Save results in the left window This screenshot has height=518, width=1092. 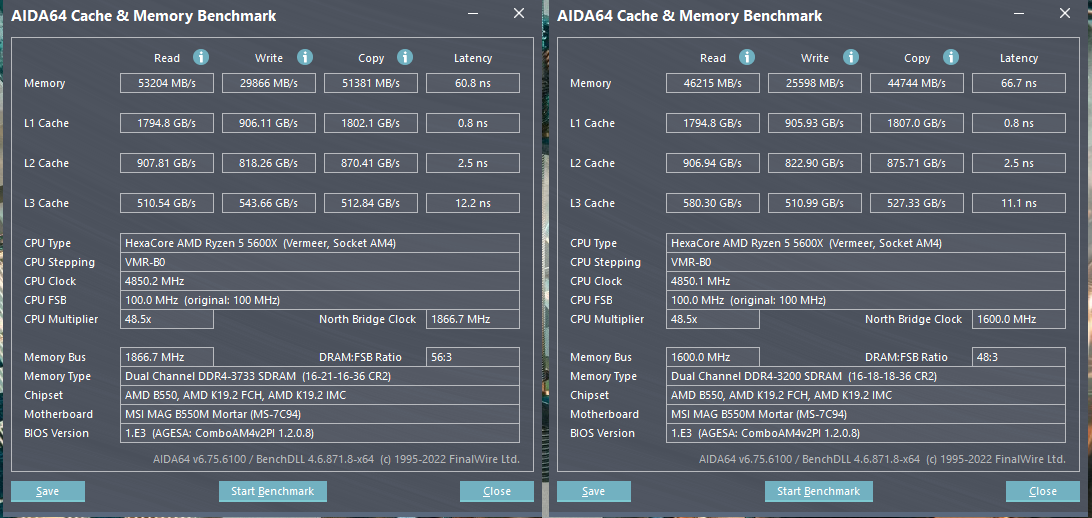click(x=47, y=491)
